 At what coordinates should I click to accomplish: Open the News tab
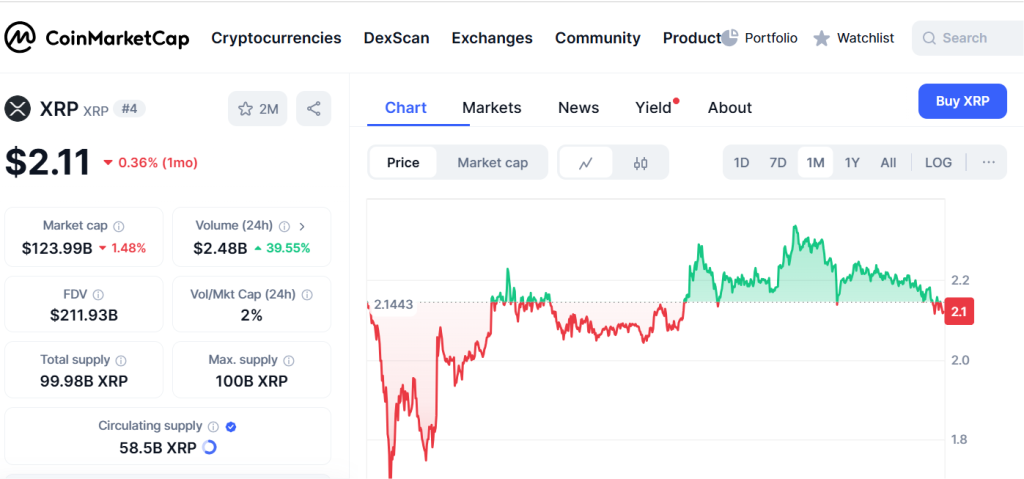tap(579, 108)
